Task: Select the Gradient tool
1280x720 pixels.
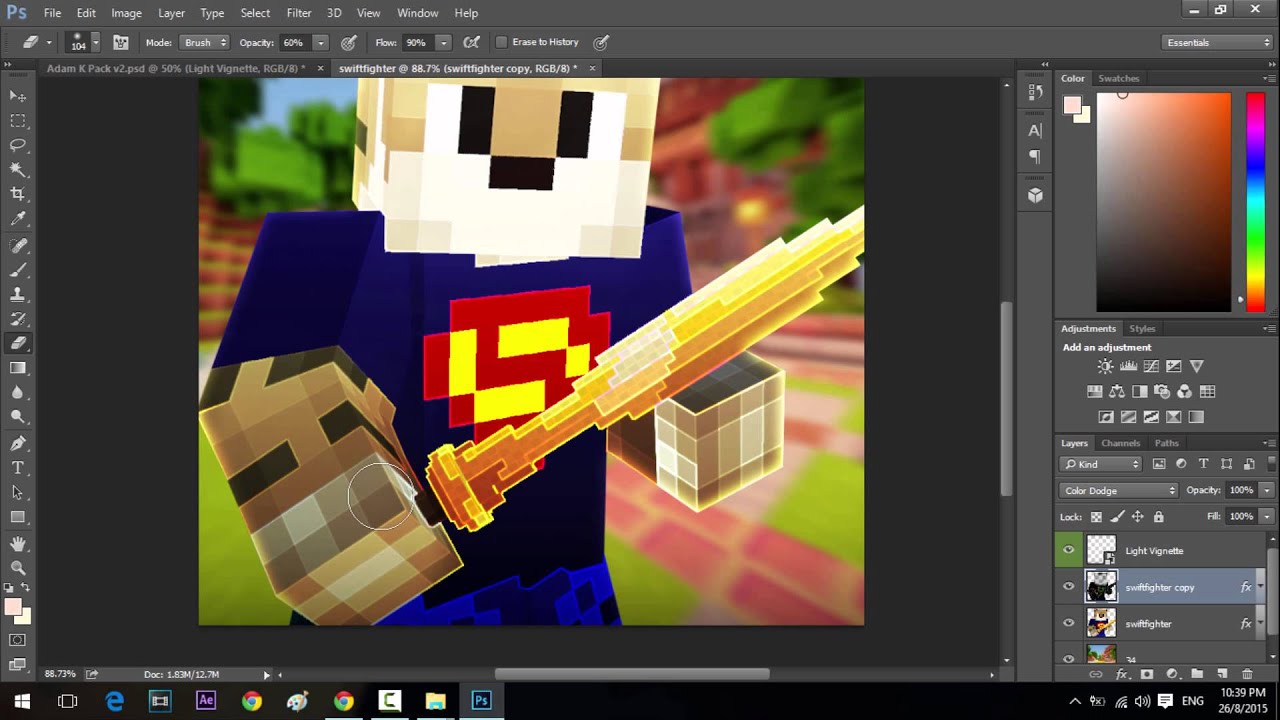Action: (x=18, y=368)
